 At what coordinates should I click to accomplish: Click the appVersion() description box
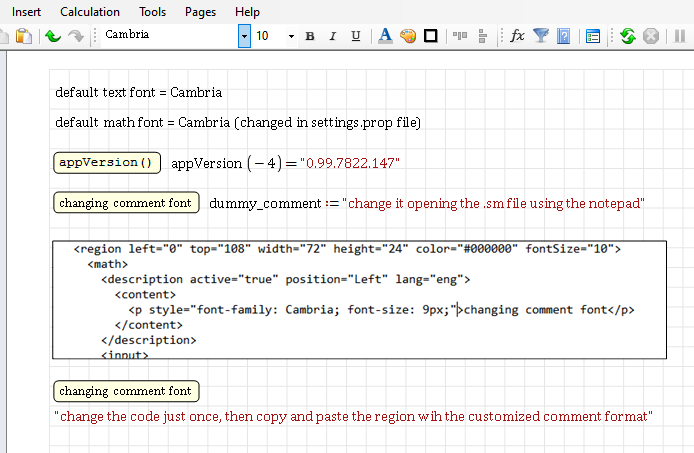pyautogui.click(x=107, y=162)
